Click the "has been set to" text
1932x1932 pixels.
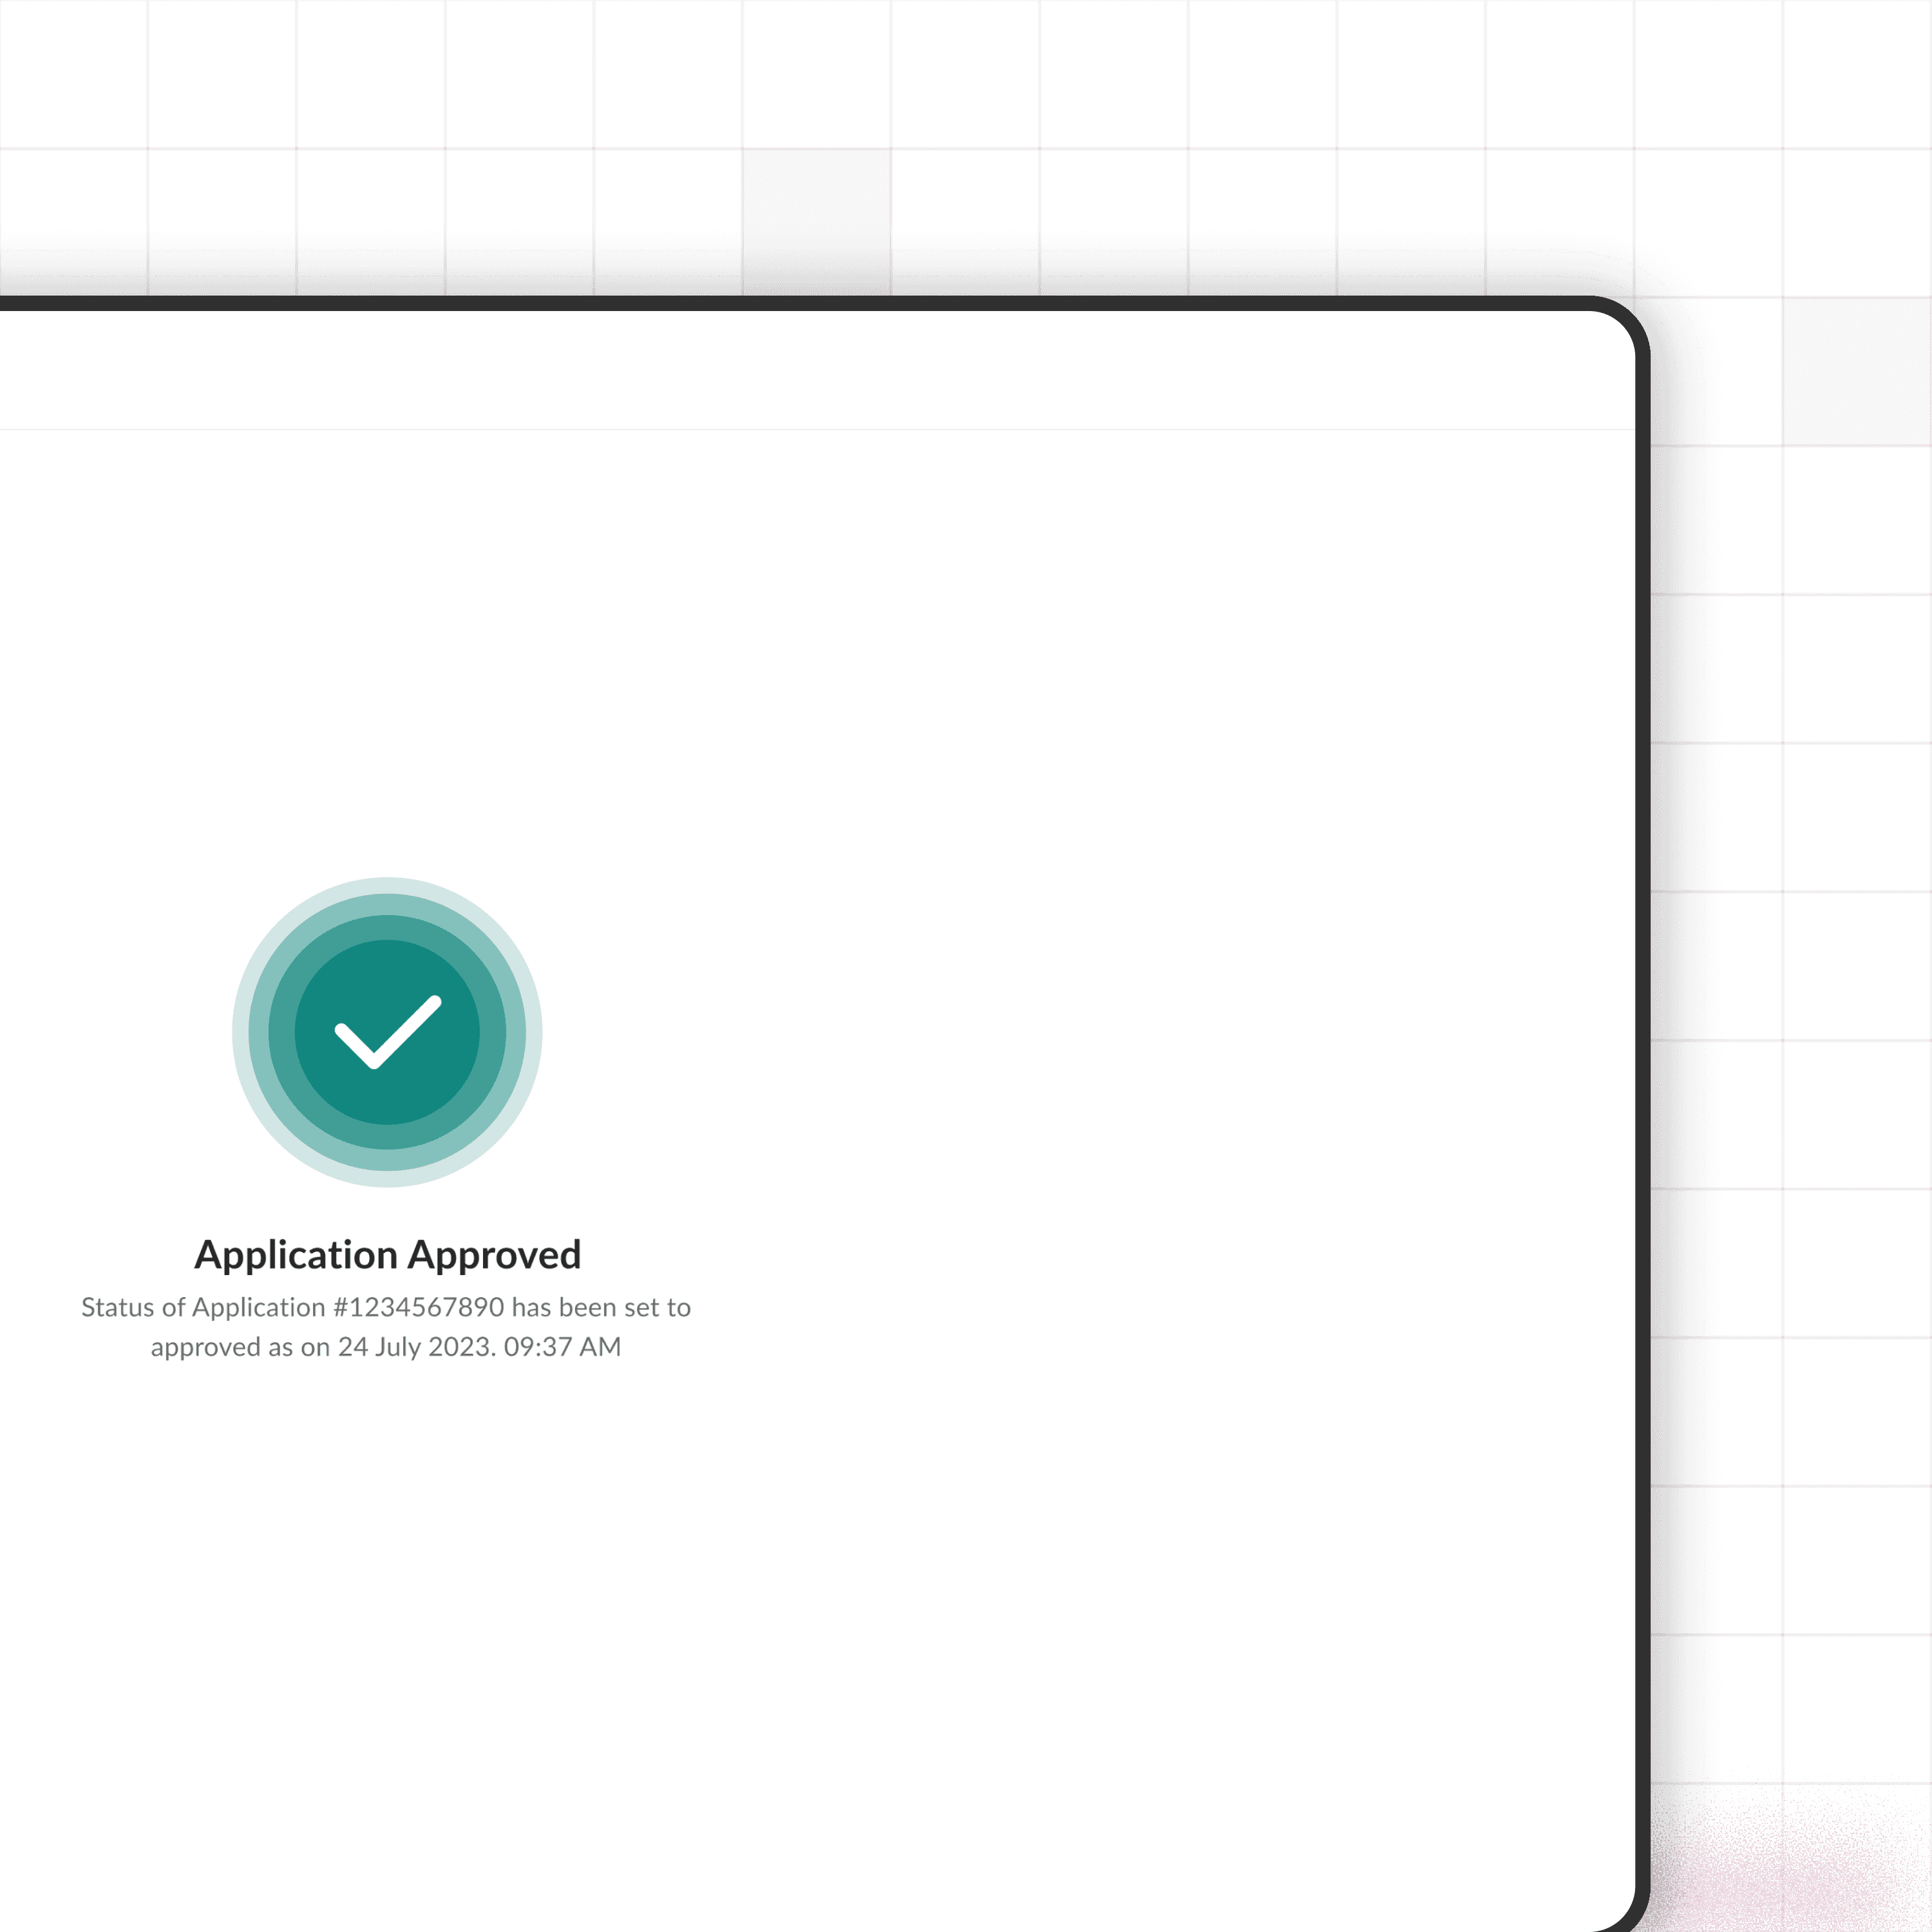pyautogui.click(x=601, y=1307)
